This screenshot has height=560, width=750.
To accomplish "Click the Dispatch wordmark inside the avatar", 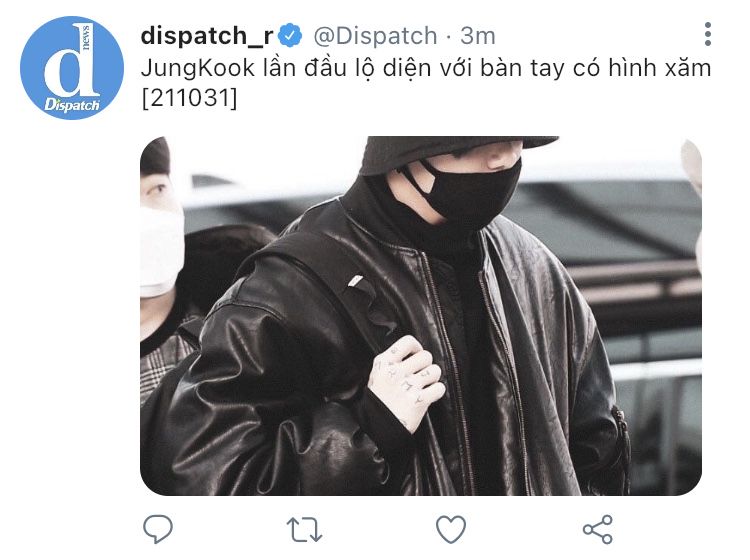I will tap(72, 105).
